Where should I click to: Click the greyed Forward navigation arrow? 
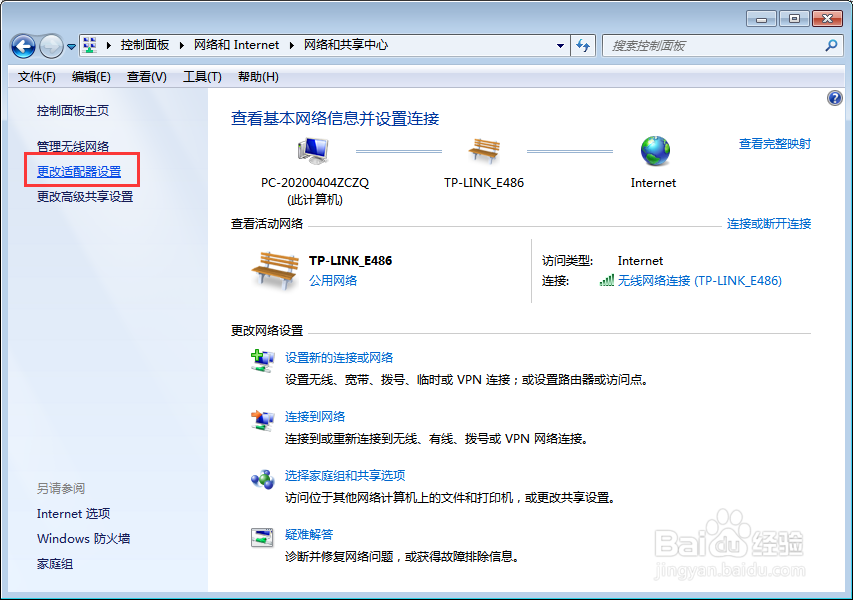pyautogui.click(x=52, y=46)
